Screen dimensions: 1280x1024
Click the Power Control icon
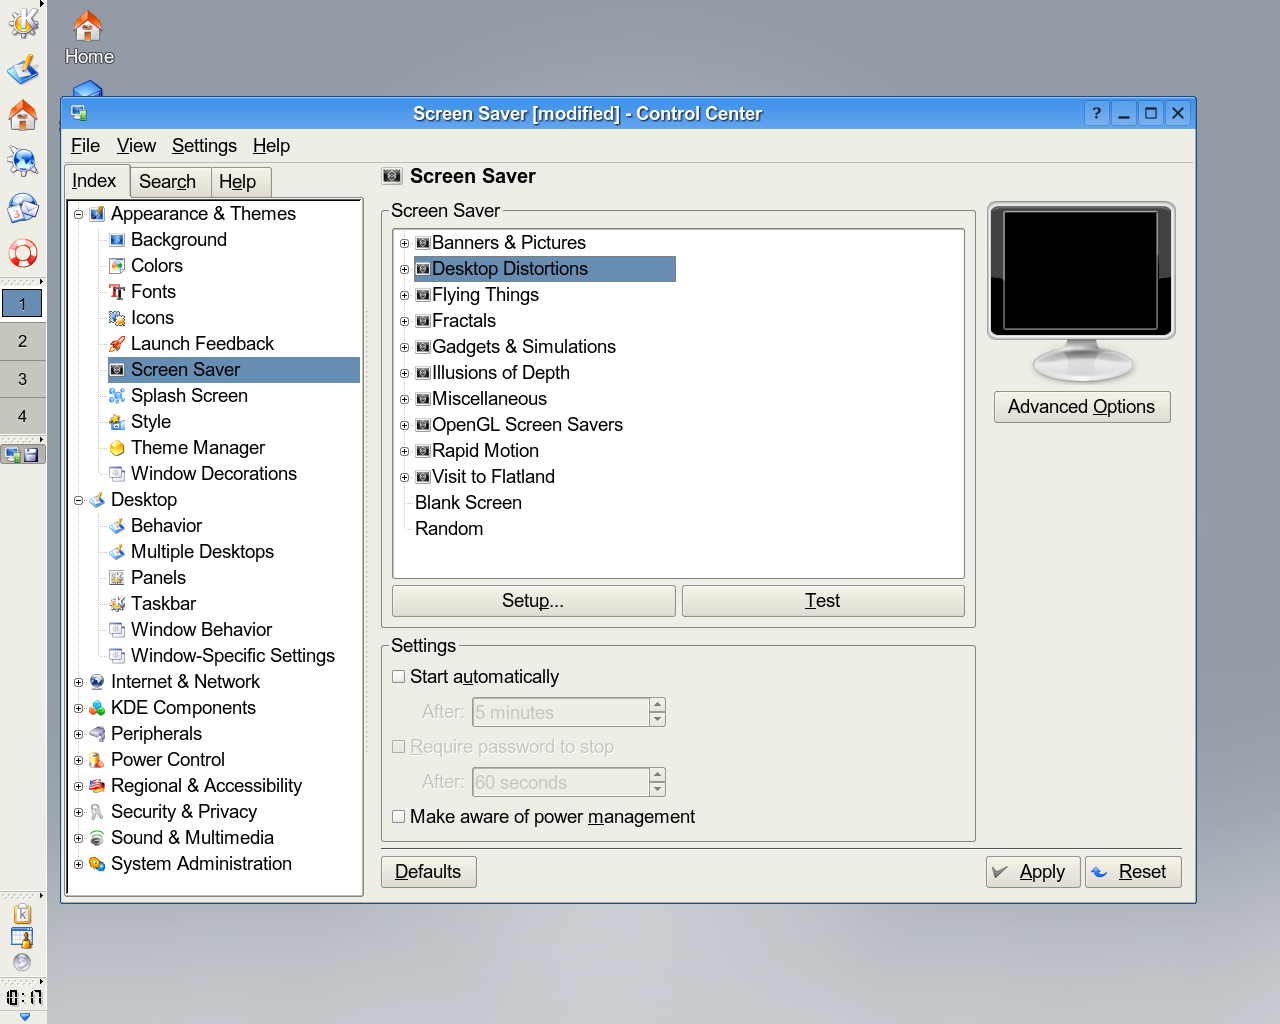coord(97,760)
